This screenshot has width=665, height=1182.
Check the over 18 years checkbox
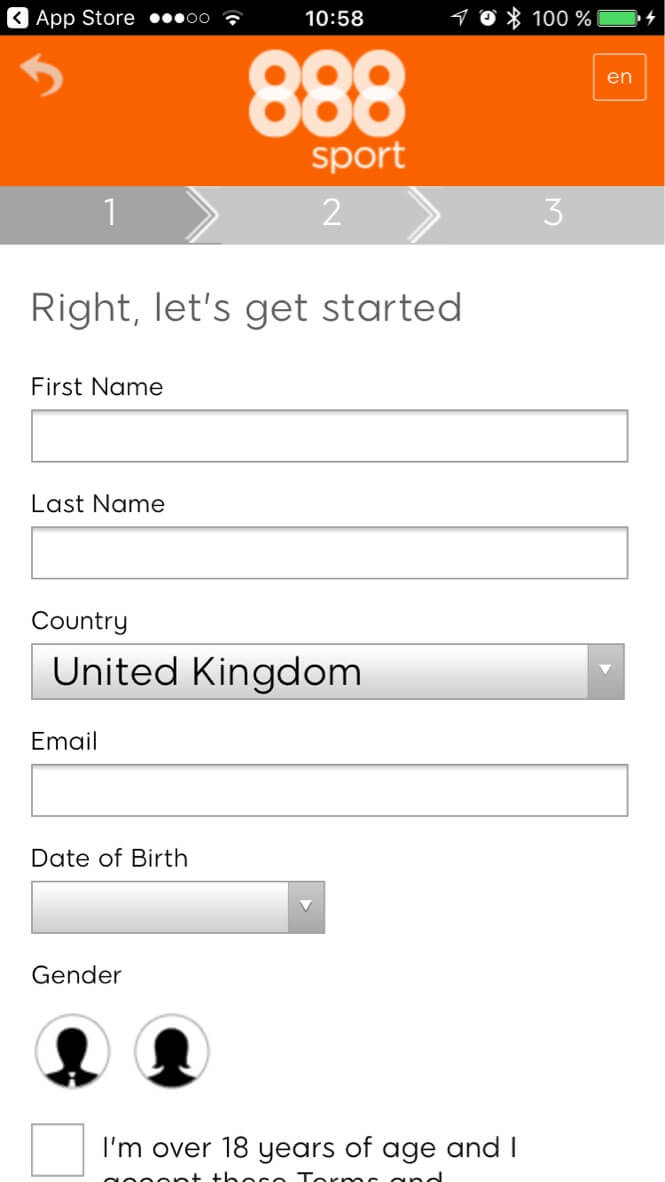(57, 1150)
